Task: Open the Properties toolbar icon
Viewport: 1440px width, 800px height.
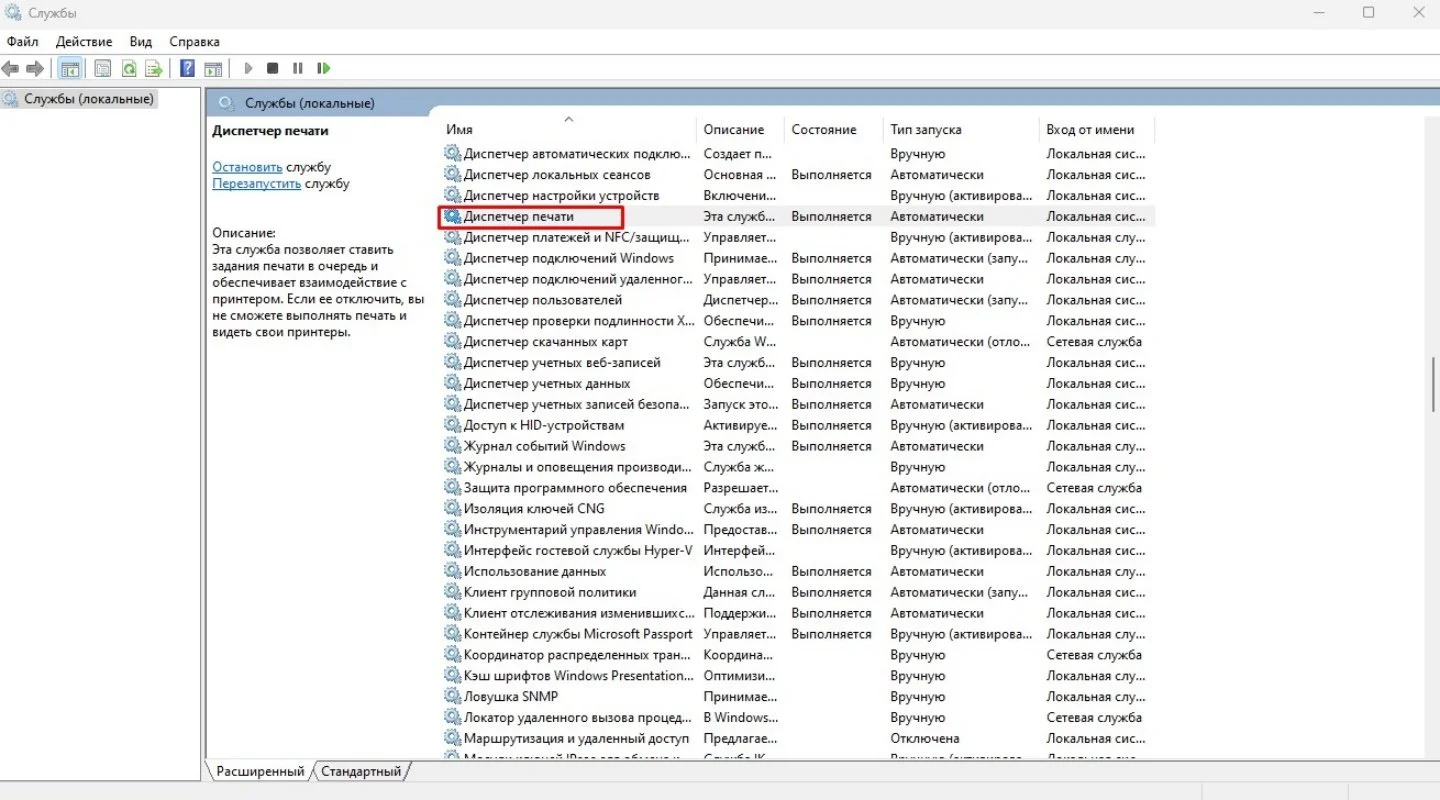Action: 102,68
